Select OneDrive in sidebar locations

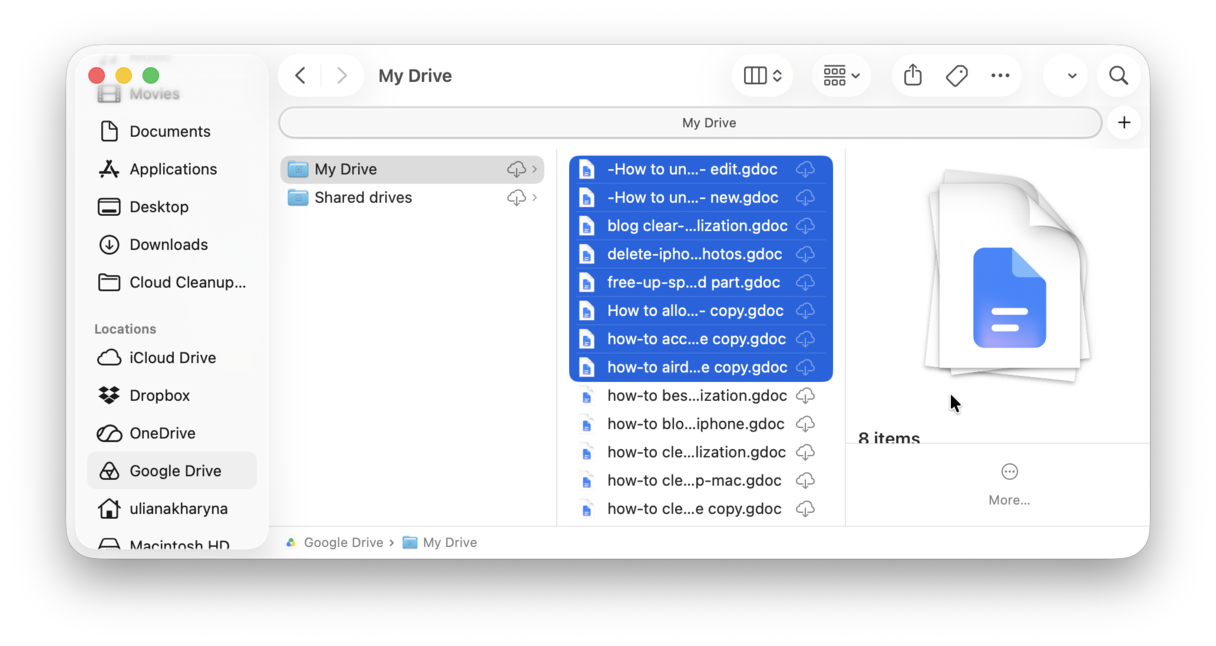(x=172, y=434)
